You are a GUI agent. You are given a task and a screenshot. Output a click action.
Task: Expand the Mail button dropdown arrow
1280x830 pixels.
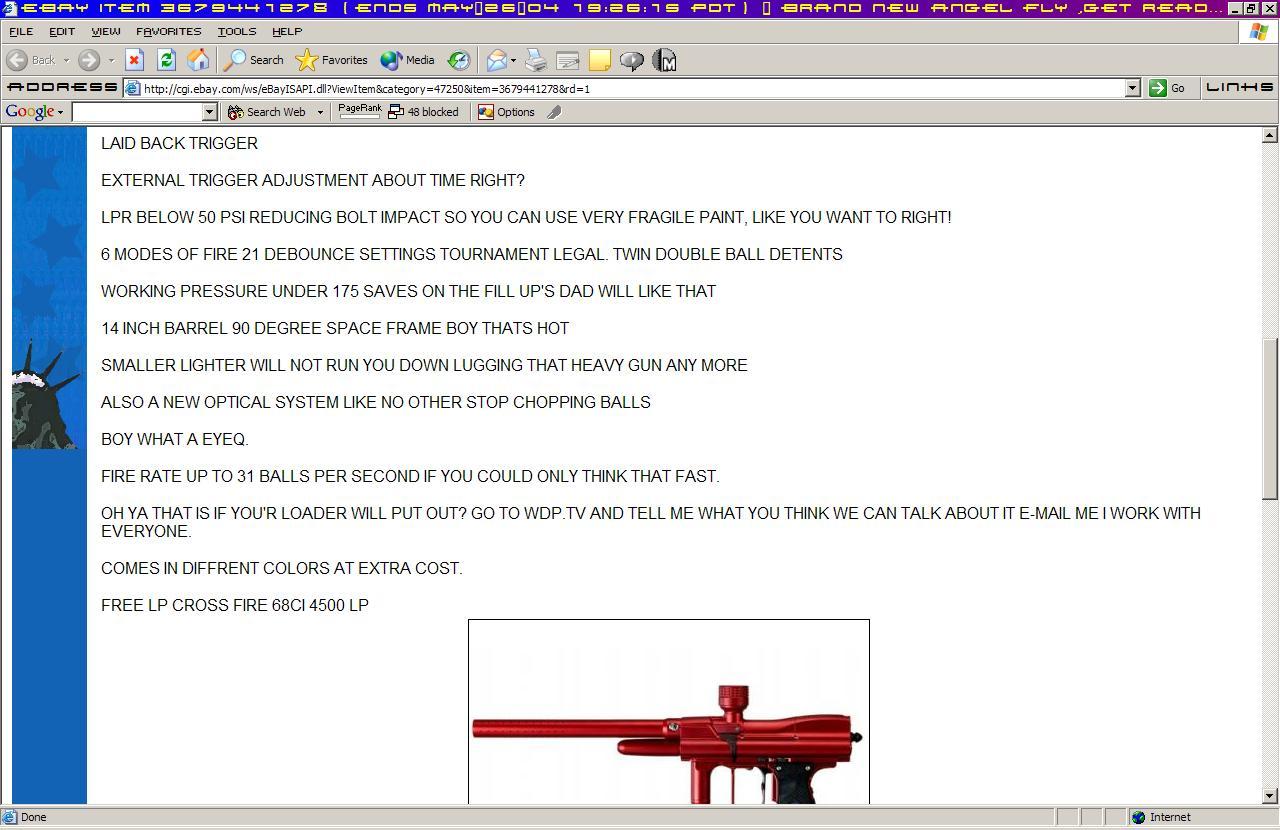coord(513,60)
